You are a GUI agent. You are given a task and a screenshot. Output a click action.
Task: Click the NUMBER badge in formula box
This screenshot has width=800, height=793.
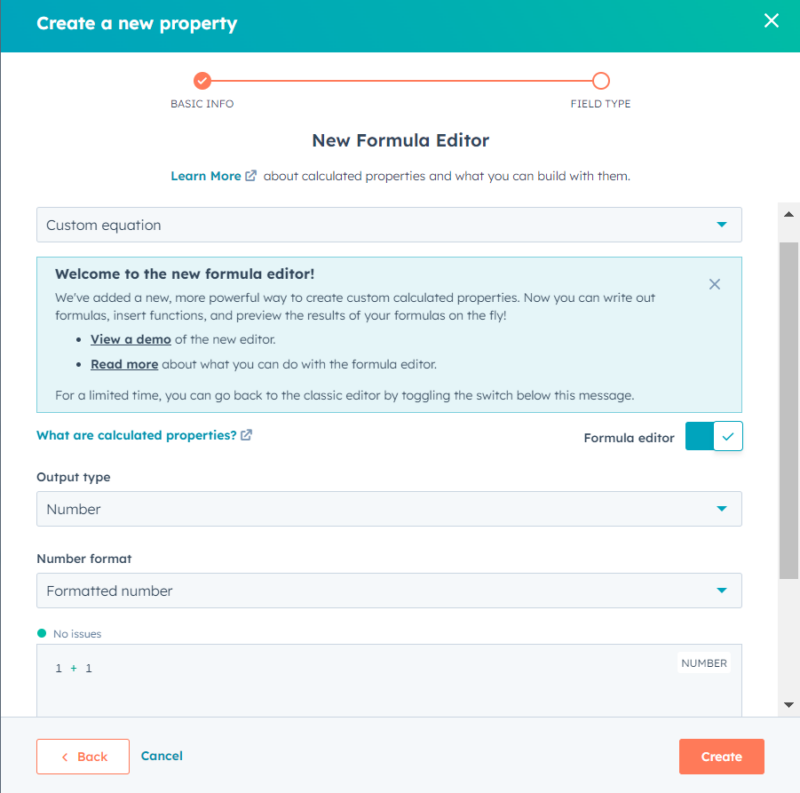click(x=704, y=663)
